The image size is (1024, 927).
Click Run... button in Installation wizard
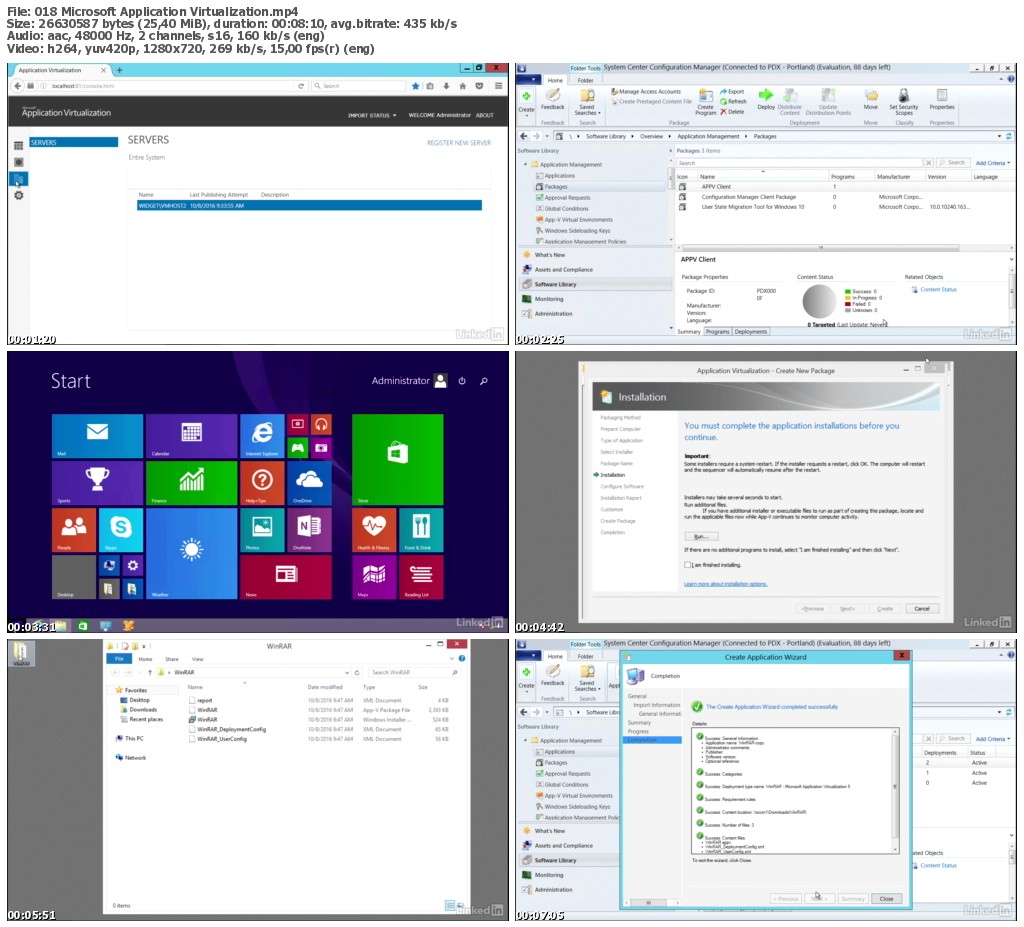click(x=701, y=536)
